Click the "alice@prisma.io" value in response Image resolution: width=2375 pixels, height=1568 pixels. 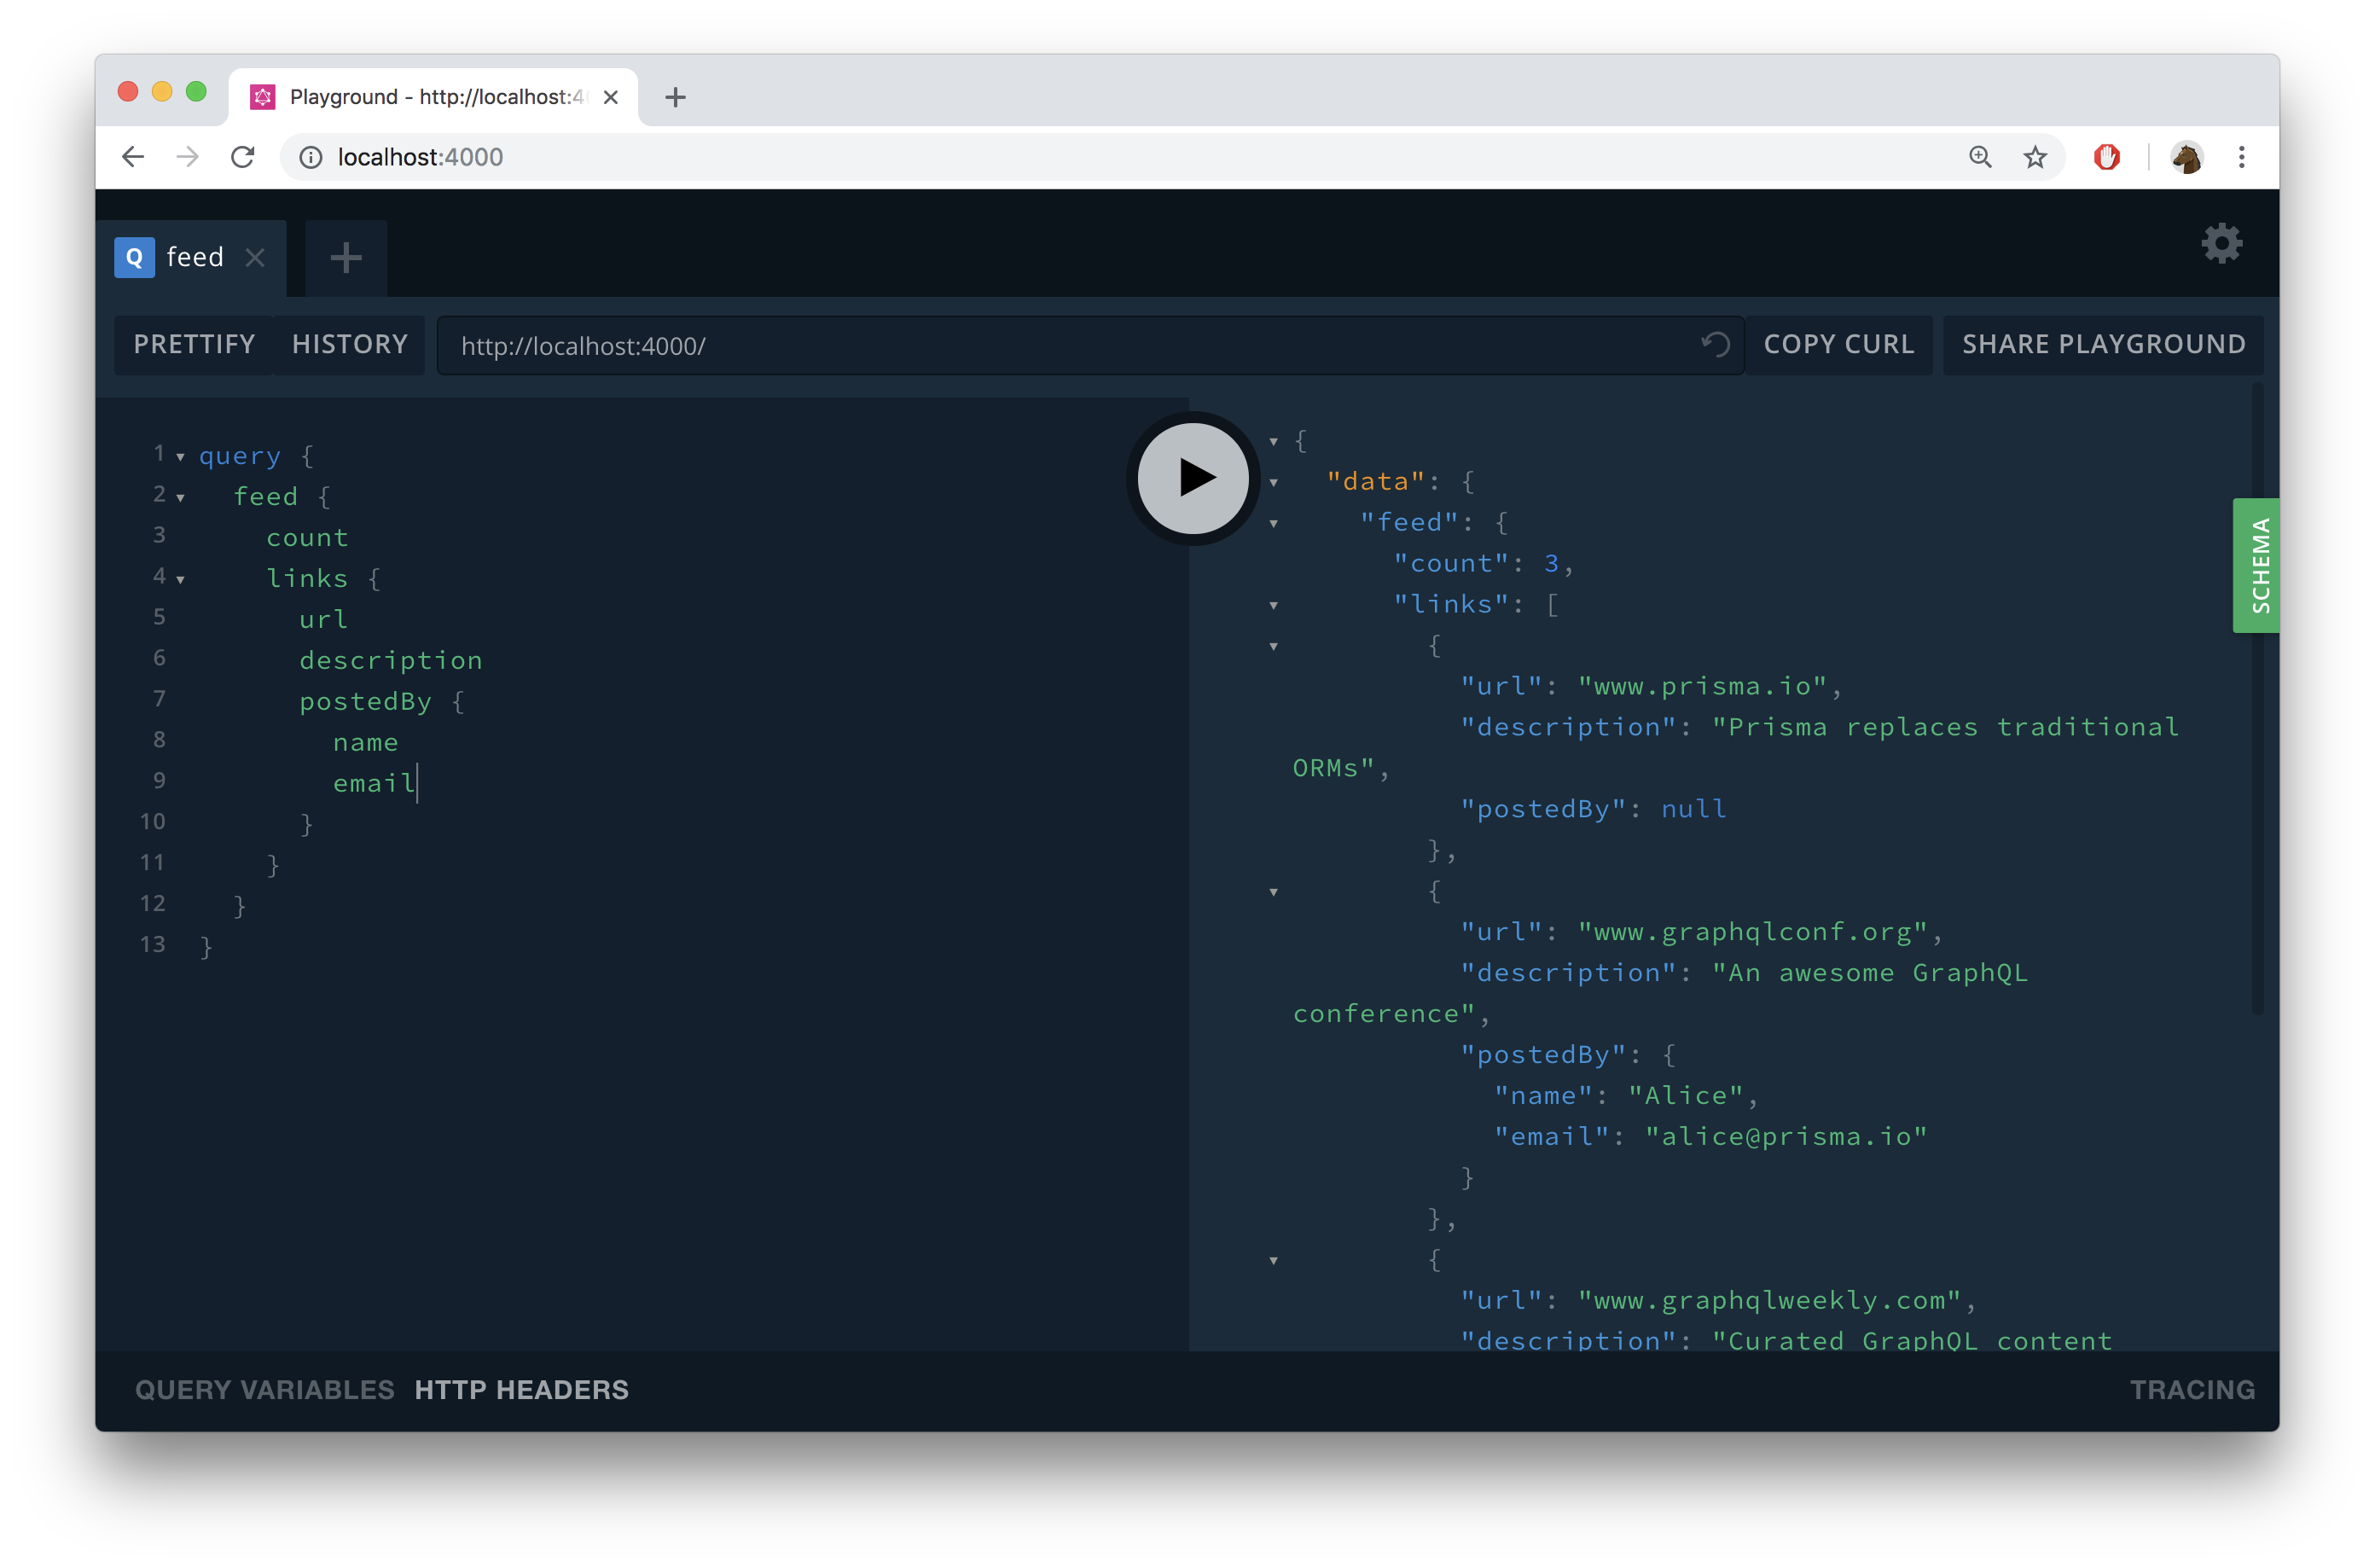click(x=1786, y=1137)
